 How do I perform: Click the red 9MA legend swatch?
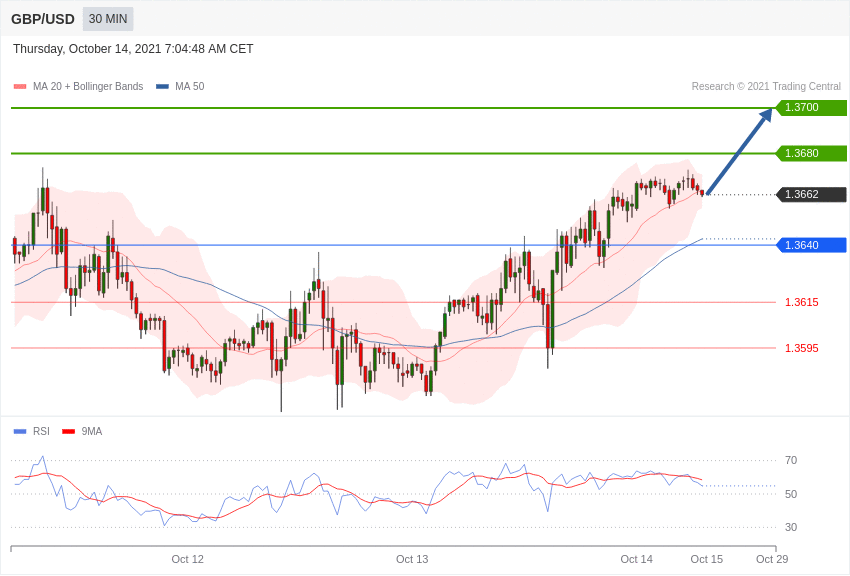(68, 432)
